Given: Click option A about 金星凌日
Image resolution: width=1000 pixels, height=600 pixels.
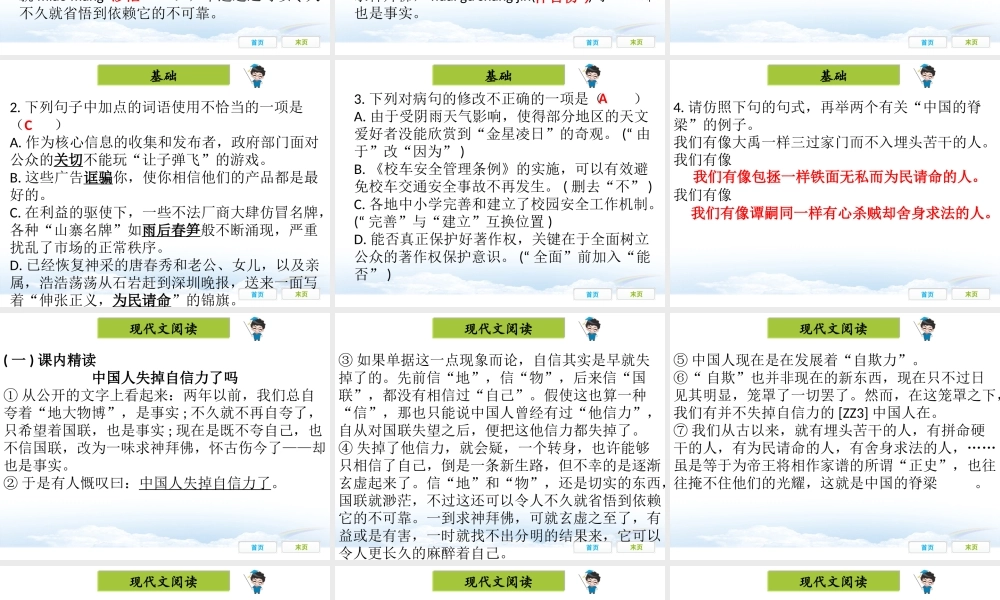Looking at the screenshot, I should coord(503,134).
